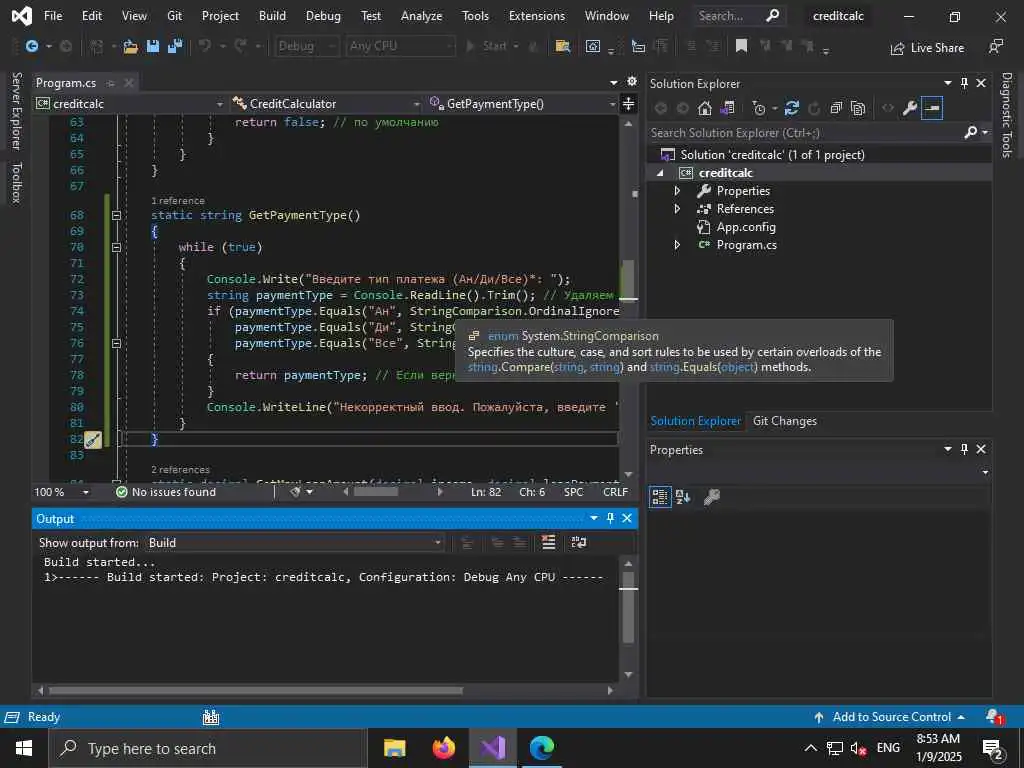Click the Visual Studio search box
The height and width of the screenshot is (768, 1024).
click(739, 16)
